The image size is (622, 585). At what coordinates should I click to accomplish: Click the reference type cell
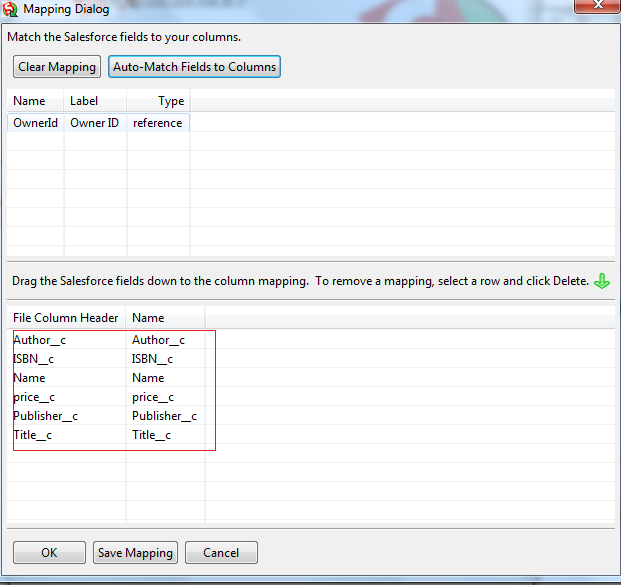pos(157,123)
